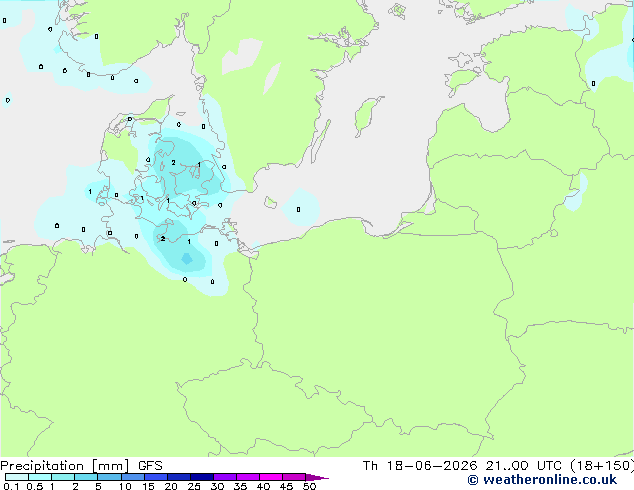The height and width of the screenshot is (490, 634).
Task: Pick the 15–20 mm legend color swatch
Action: (155, 477)
